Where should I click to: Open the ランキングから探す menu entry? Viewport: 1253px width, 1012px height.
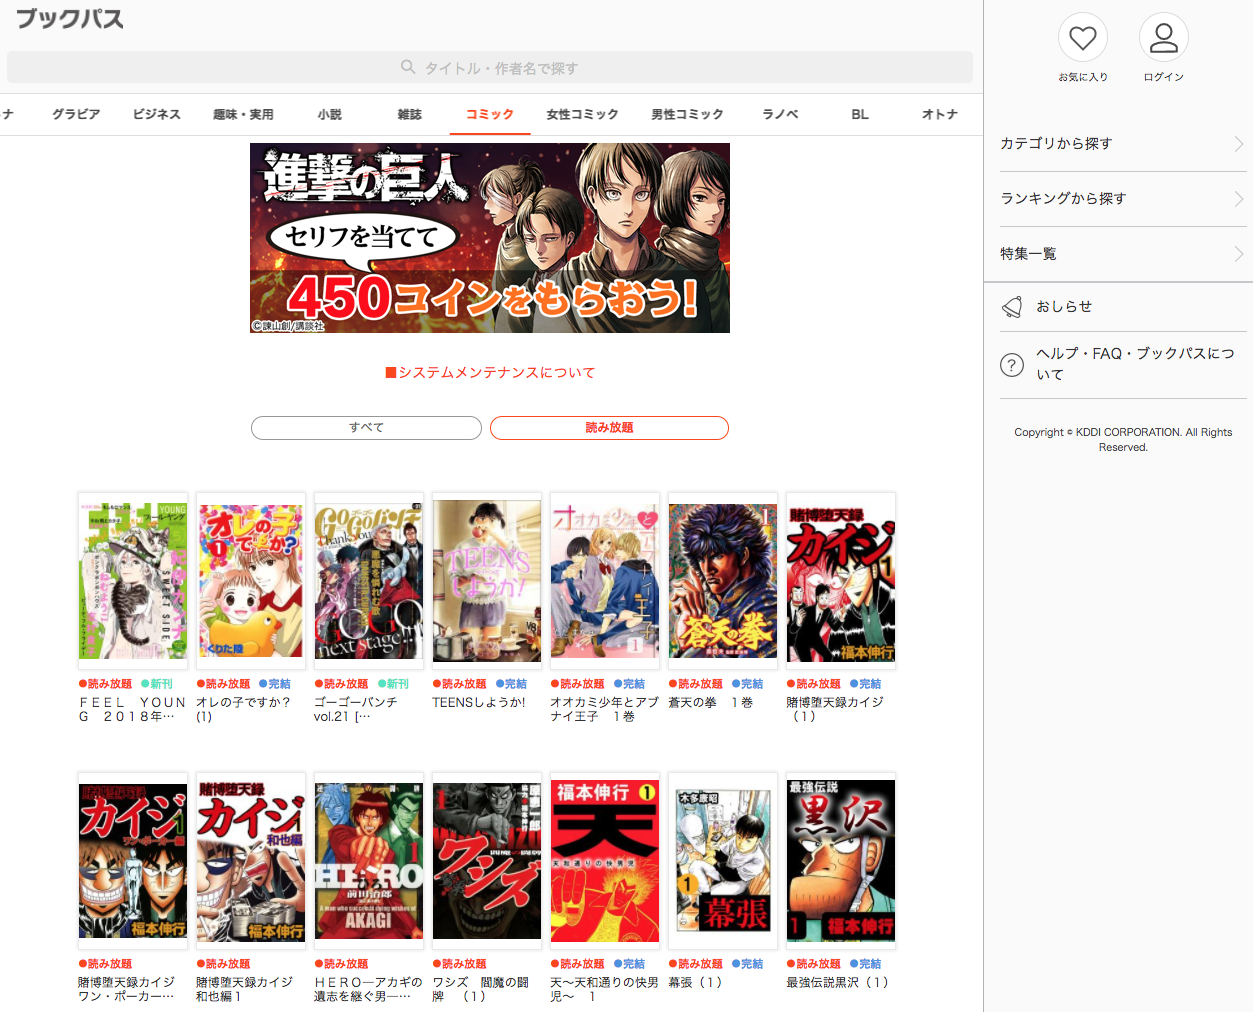click(1123, 199)
